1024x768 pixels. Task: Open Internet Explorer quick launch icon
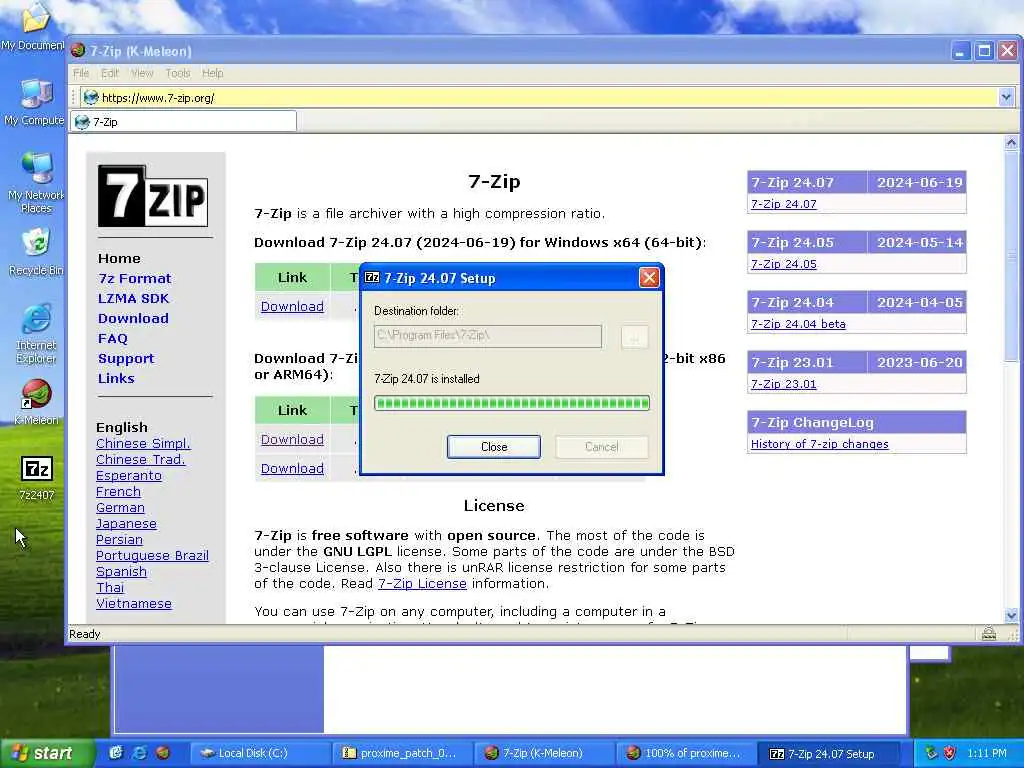coord(139,753)
